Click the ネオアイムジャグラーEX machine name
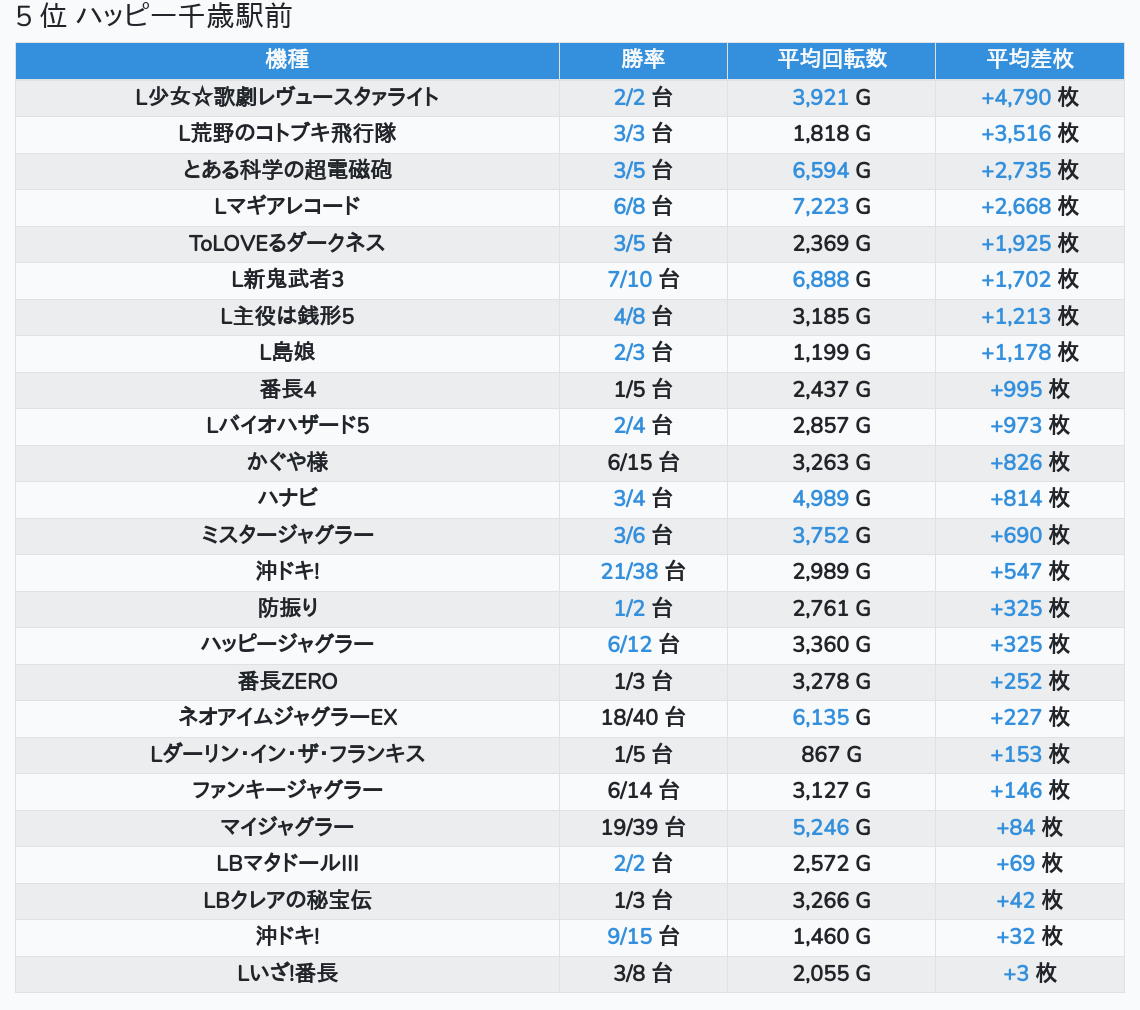Viewport: 1140px width, 1010px height. (x=287, y=717)
